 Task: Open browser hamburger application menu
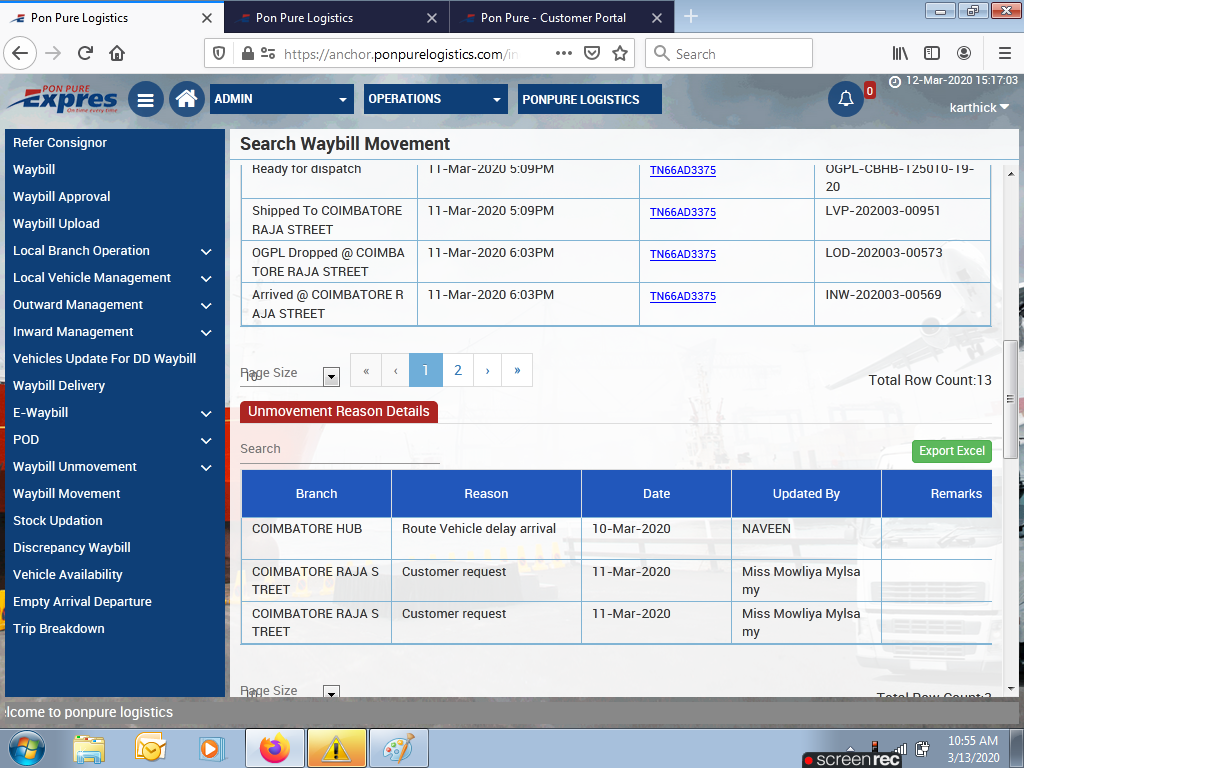coord(1005,54)
